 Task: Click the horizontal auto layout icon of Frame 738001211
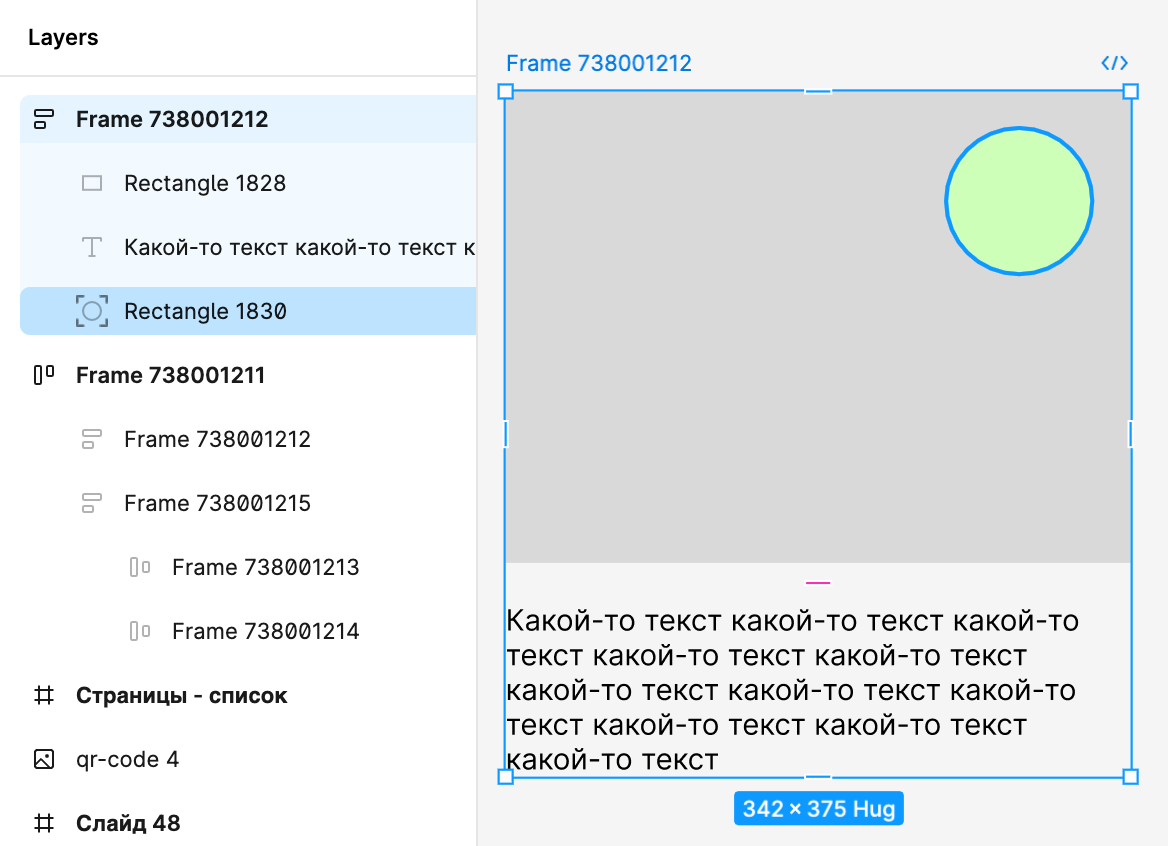click(44, 376)
